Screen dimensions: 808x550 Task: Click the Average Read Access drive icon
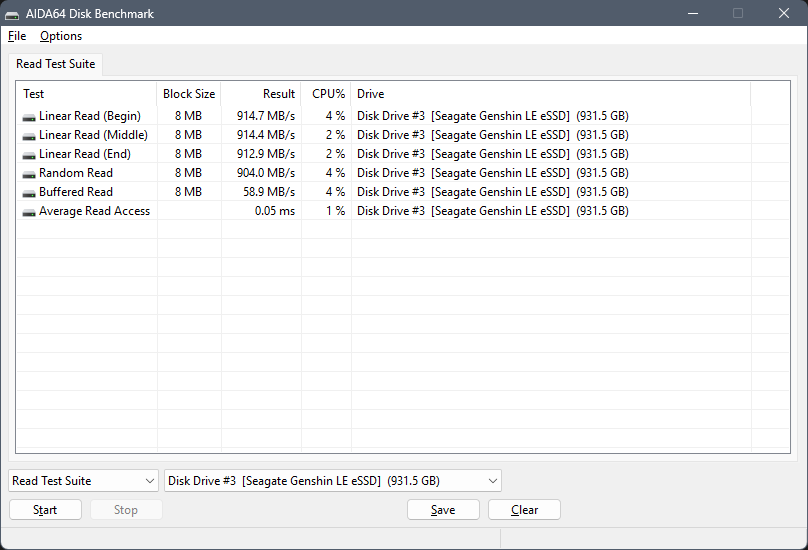[x=29, y=211]
